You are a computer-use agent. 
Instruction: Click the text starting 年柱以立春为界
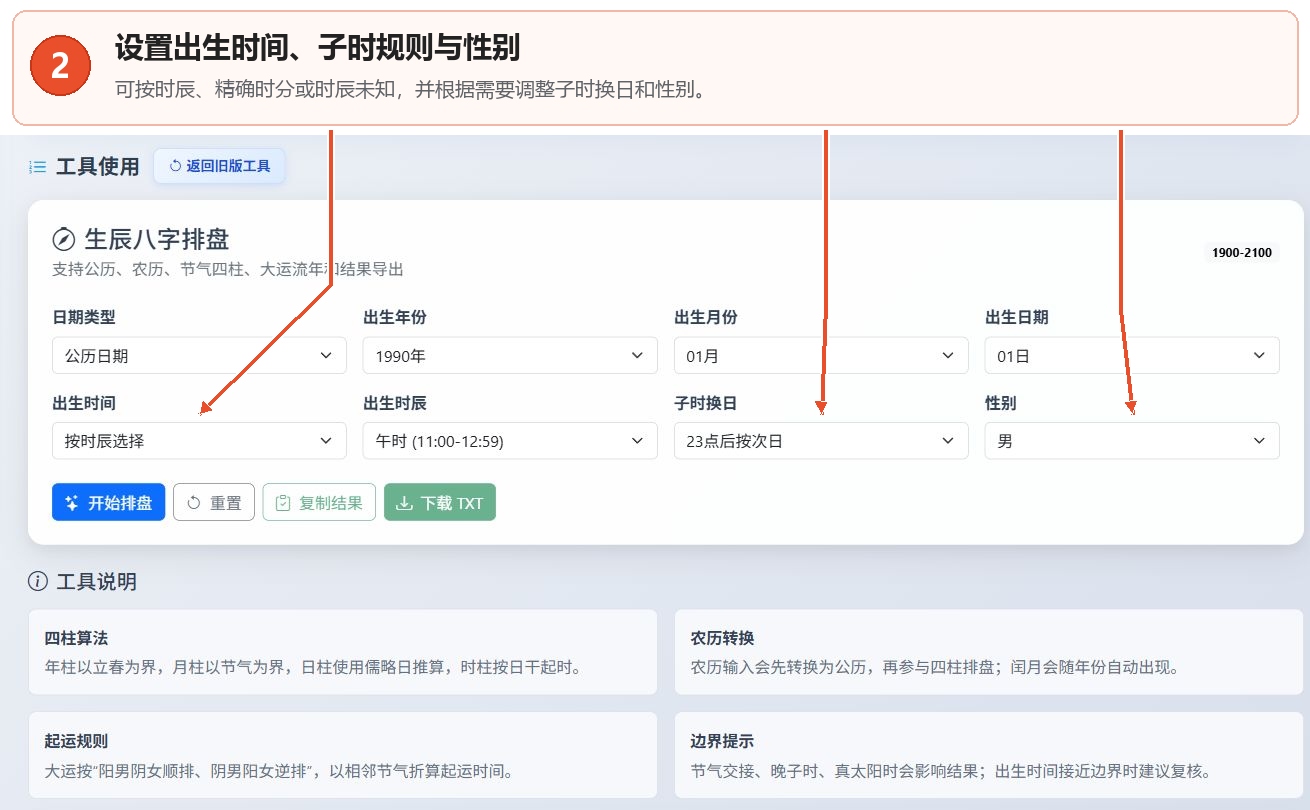click(x=313, y=667)
